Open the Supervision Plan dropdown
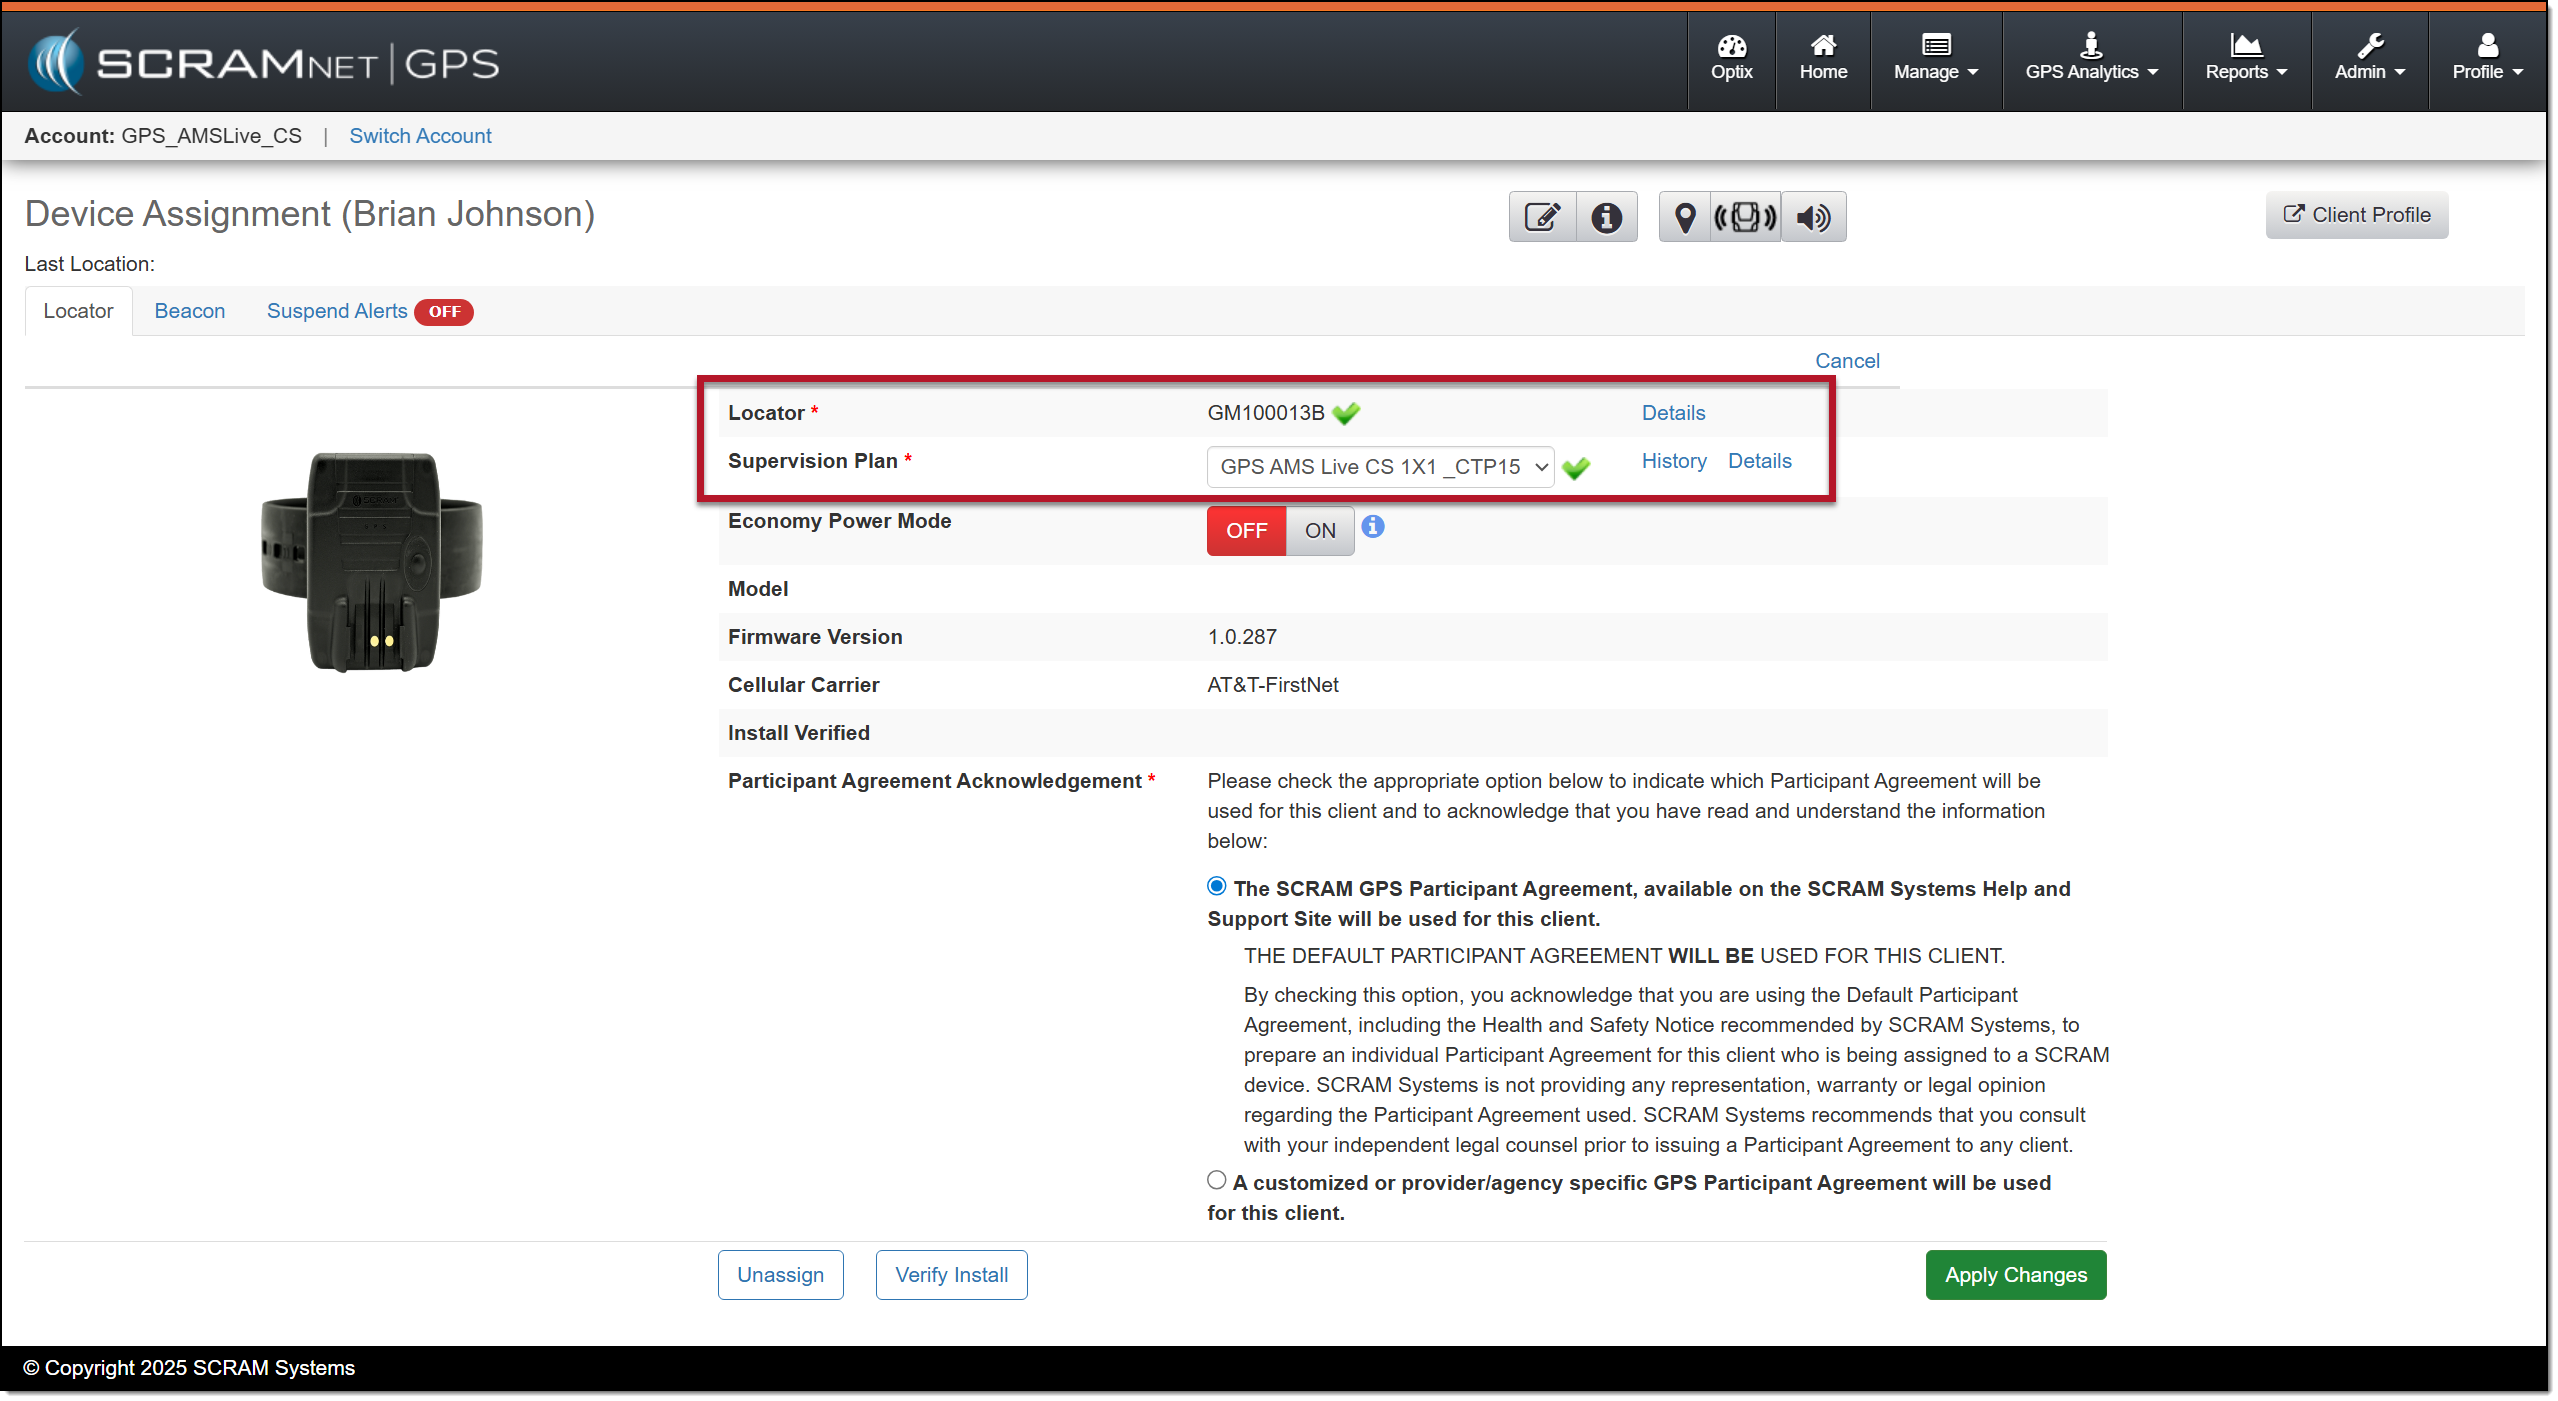 1379,467
